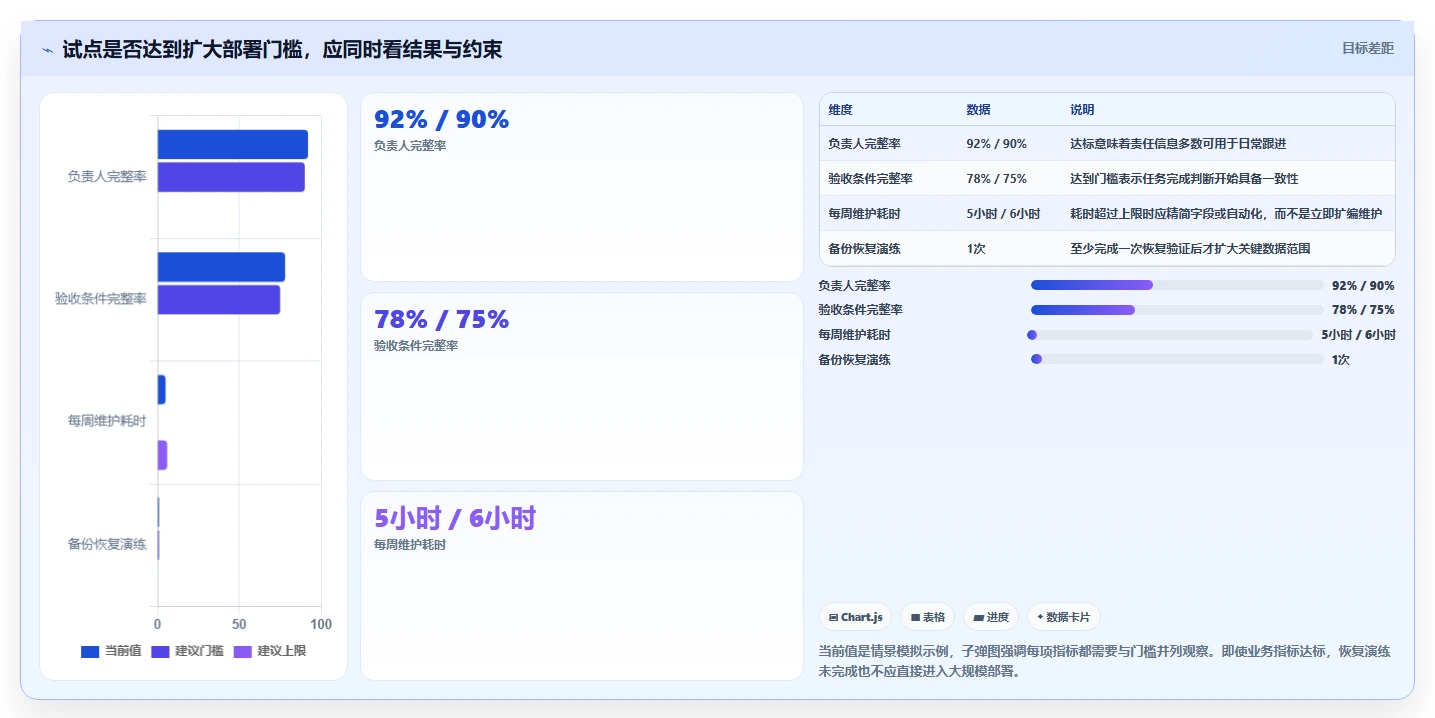Click the 验收条件完整率 label on the chart axis
This screenshot has width=1435, height=718.
[x=101, y=299]
